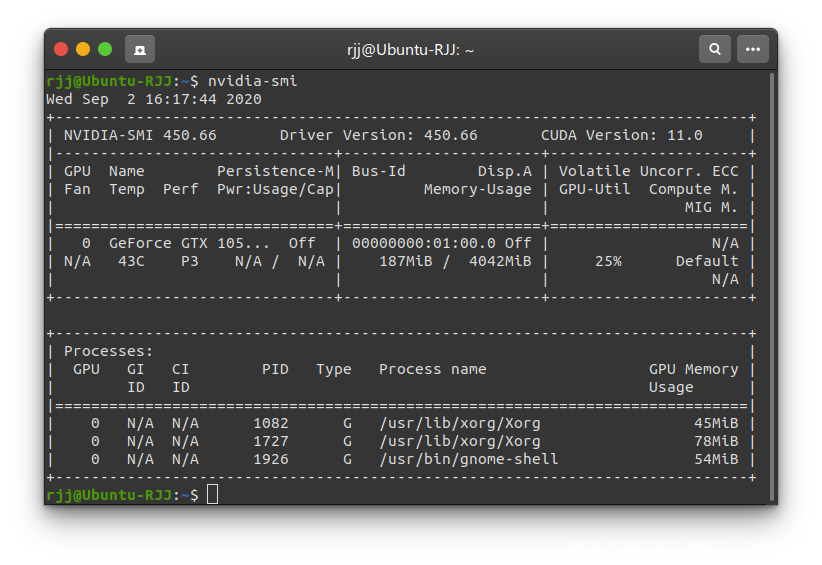
Task: Click the typed nvidia-smi command
Action: (253, 81)
